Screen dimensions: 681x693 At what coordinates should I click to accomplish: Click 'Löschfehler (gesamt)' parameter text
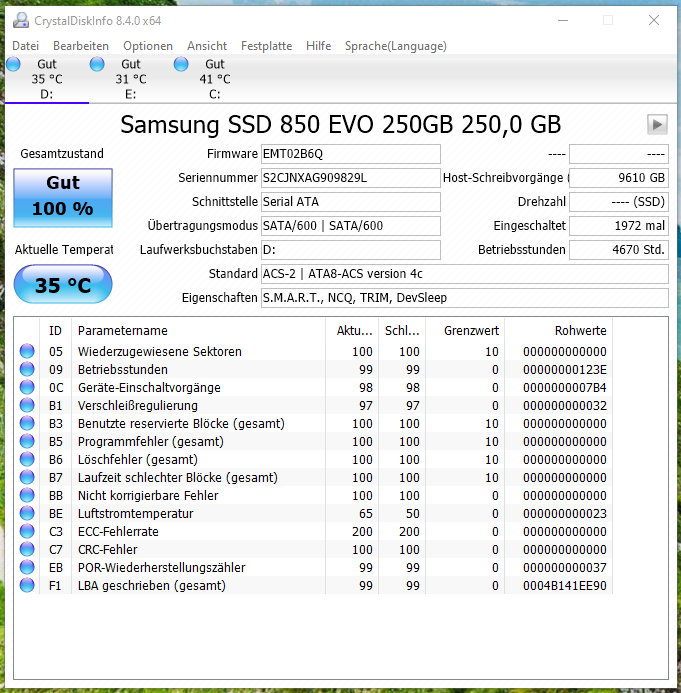pos(137,460)
